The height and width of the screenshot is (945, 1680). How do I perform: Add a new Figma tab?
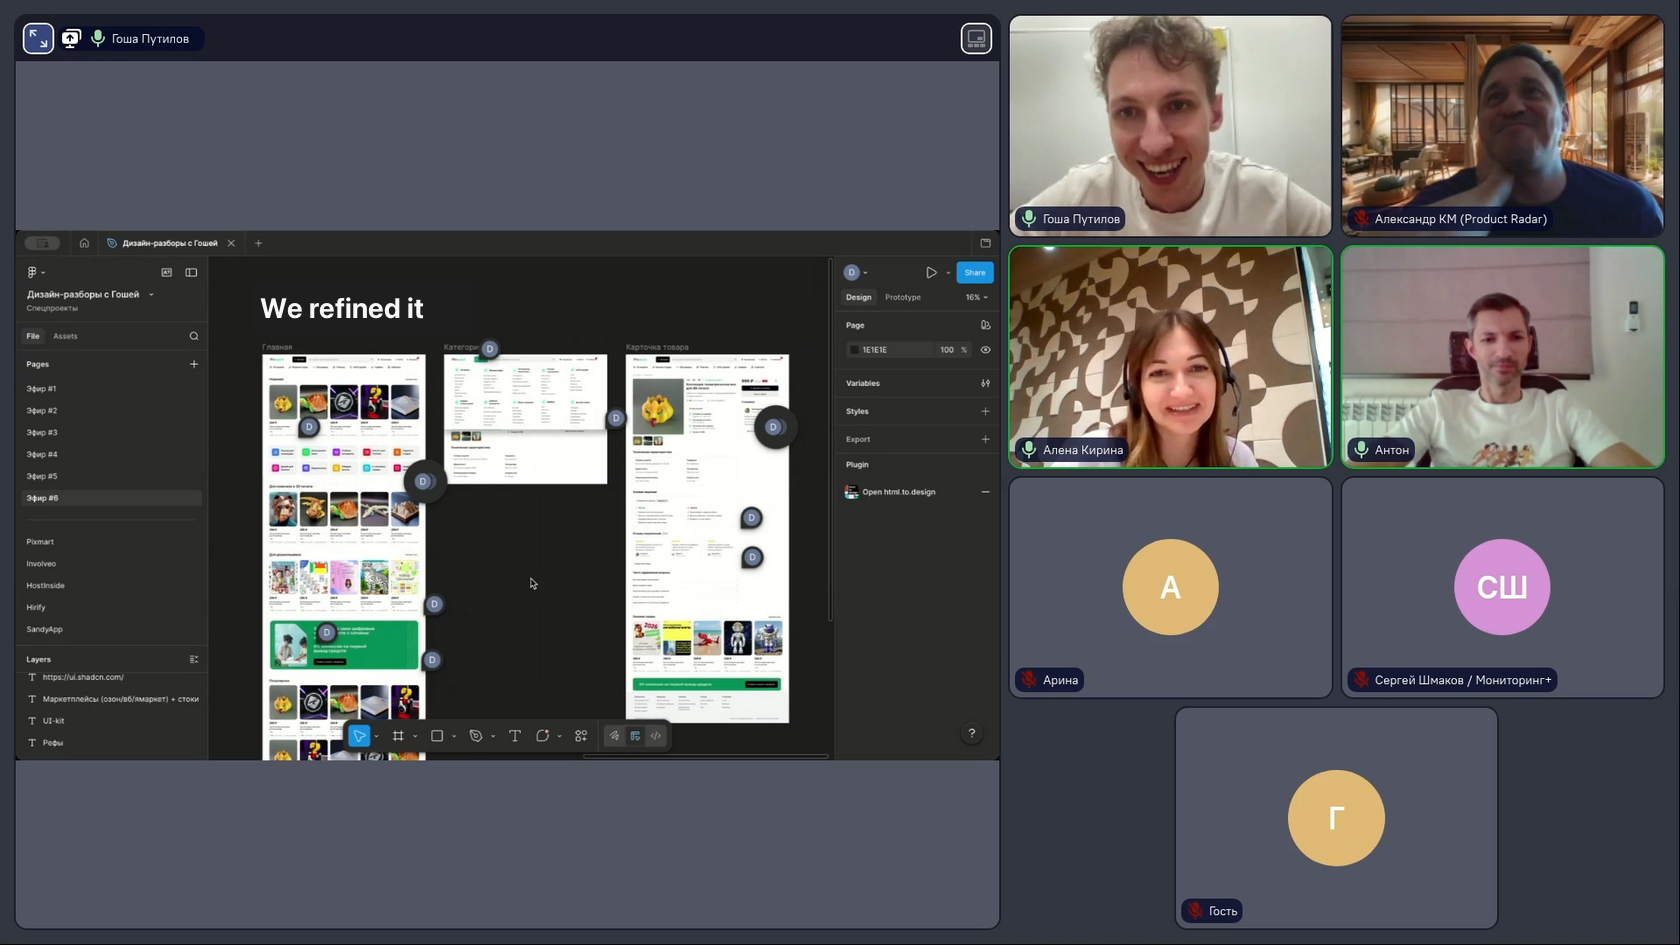258,243
